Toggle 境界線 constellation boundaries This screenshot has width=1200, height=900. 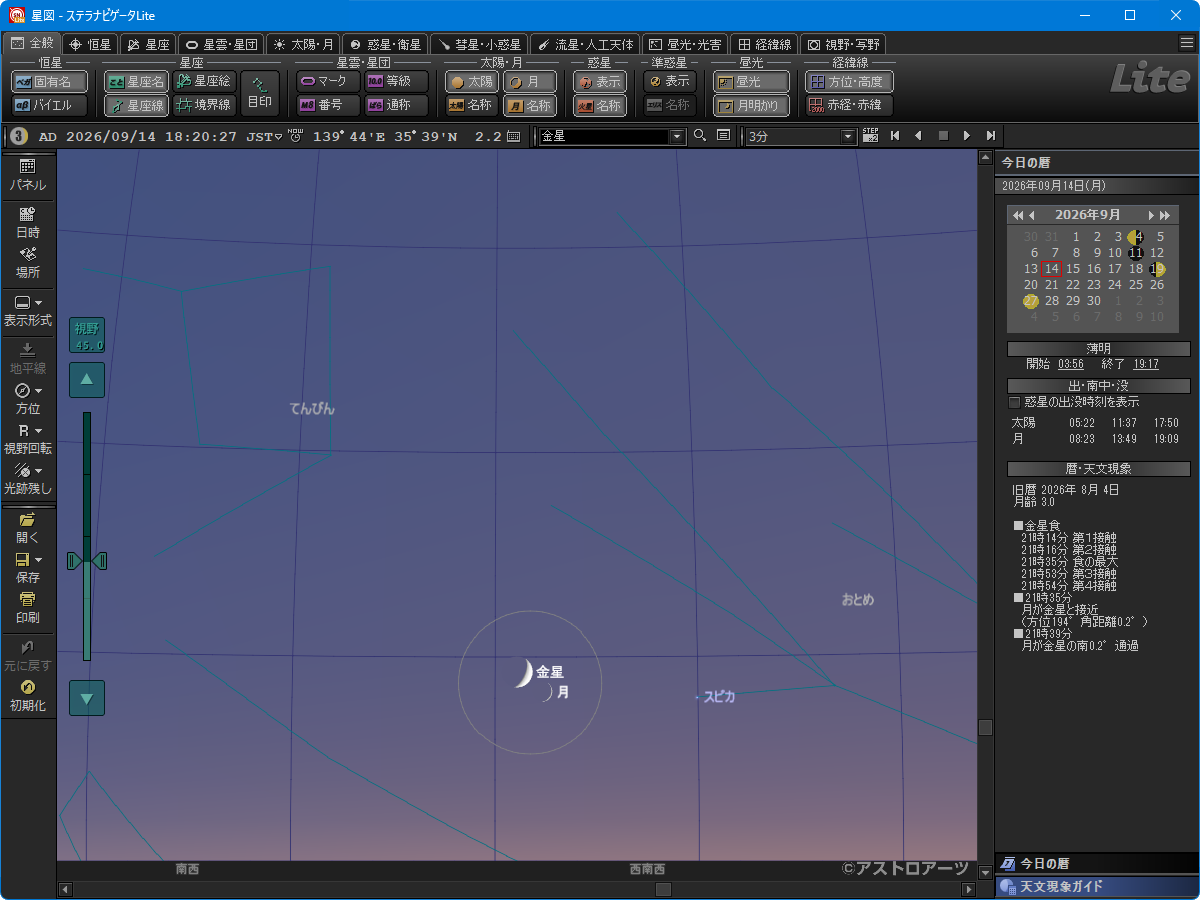coord(204,105)
